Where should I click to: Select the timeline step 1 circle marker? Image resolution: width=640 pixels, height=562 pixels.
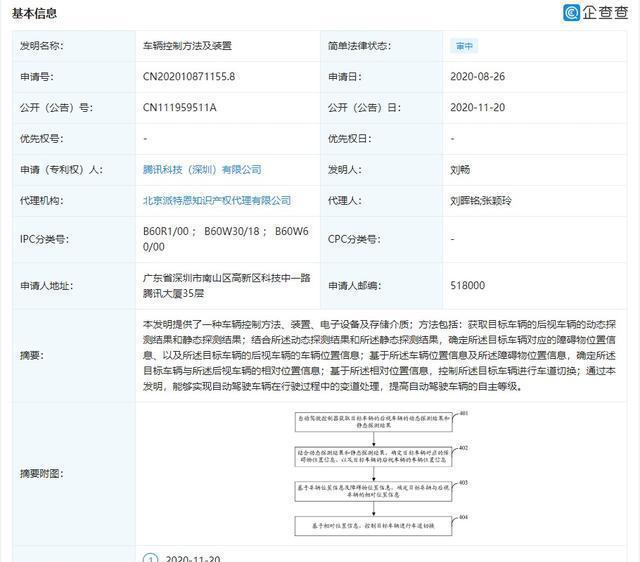(x=150, y=558)
